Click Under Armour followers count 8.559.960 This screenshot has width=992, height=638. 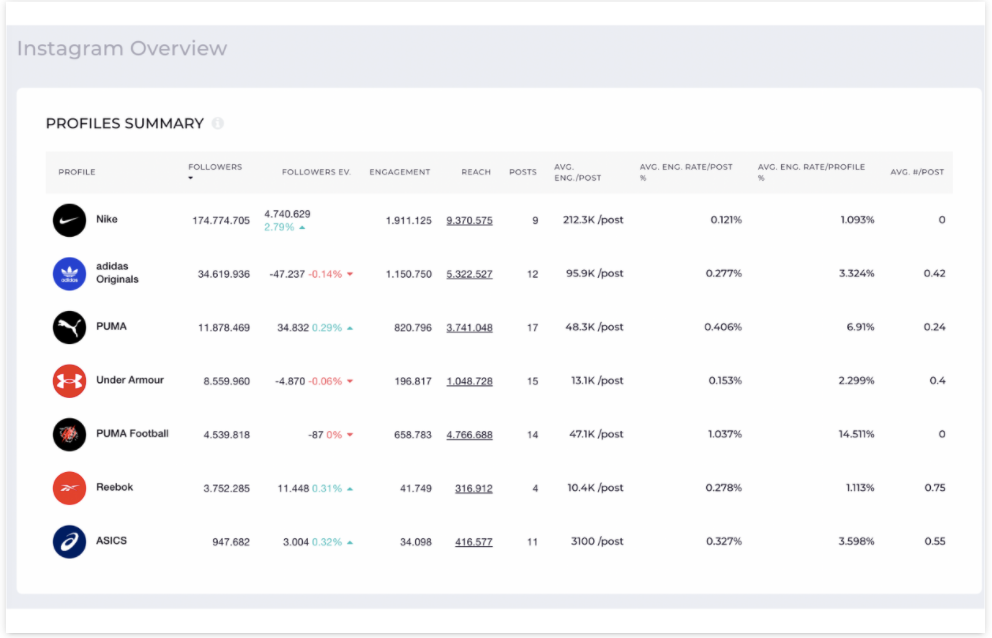226,381
